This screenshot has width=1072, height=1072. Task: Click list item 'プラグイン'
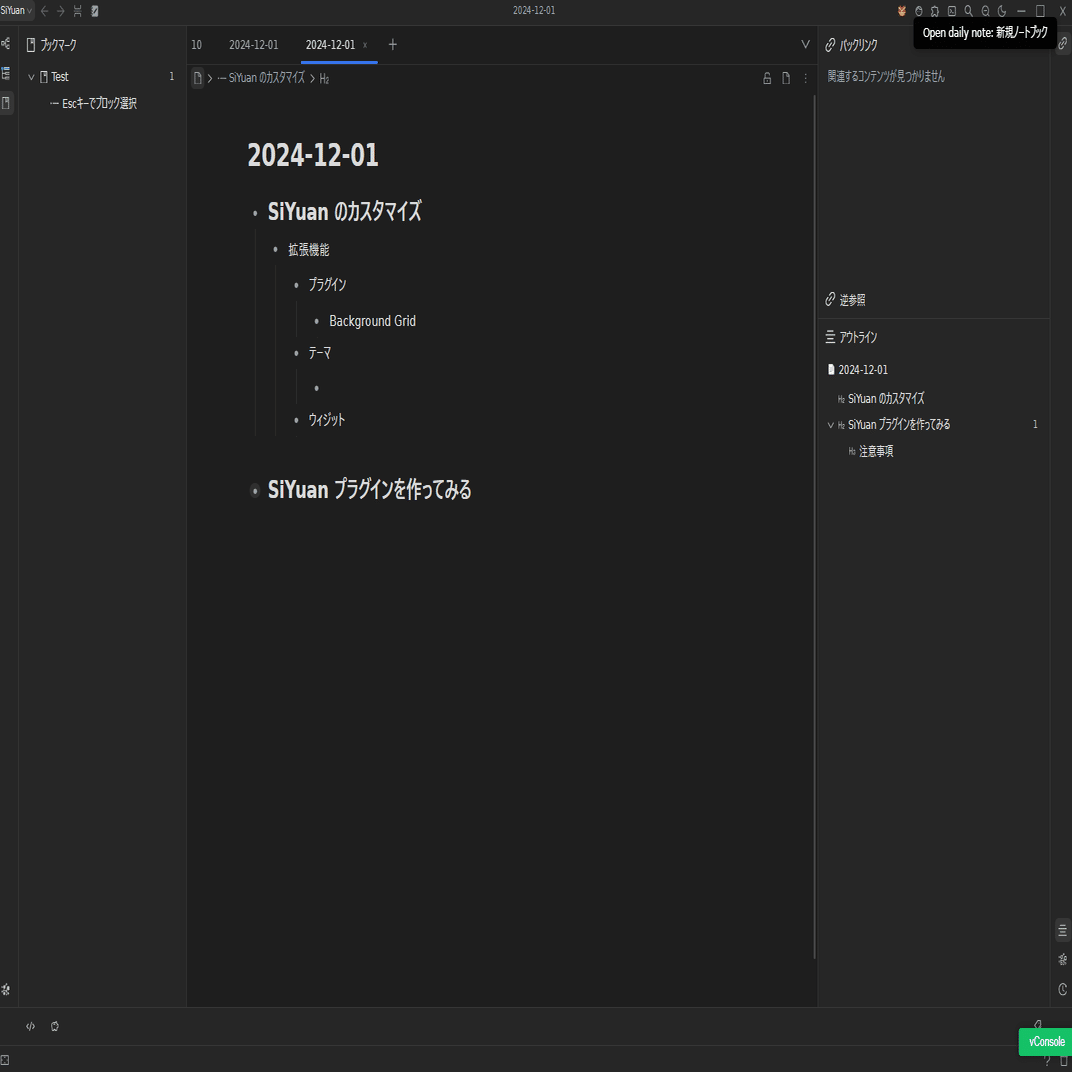click(x=327, y=284)
